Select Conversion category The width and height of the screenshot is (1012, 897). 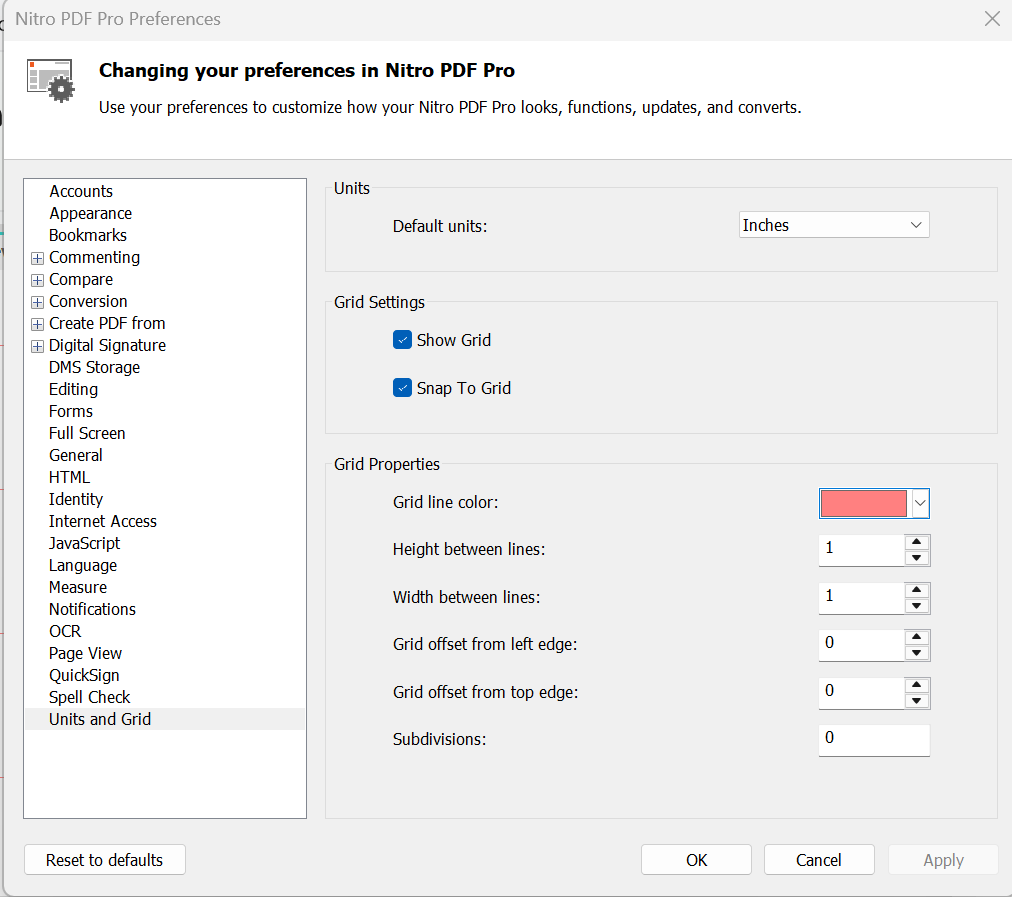pyautogui.click(x=88, y=301)
